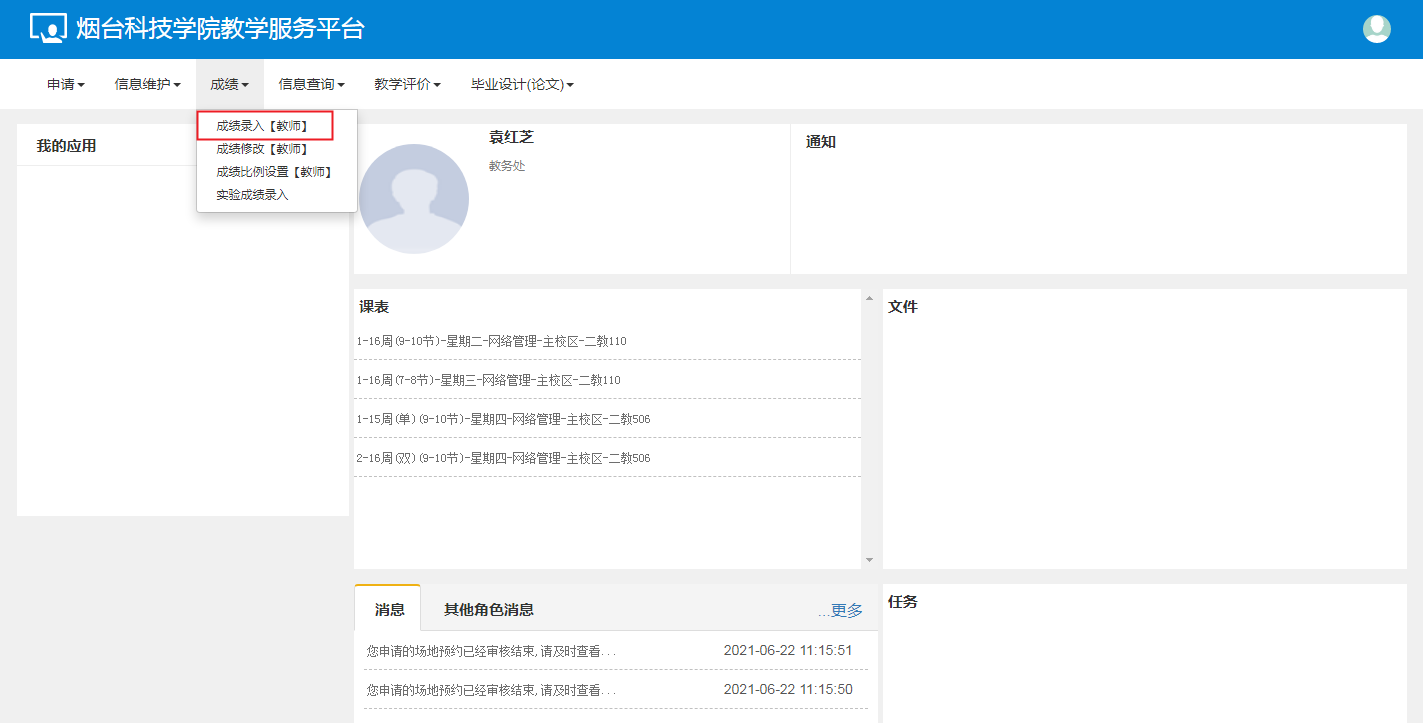Image resolution: width=1423 pixels, height=723 pixels.
Task: Open the 毕业设计(论文) dropdown
Action: point(523,85)
